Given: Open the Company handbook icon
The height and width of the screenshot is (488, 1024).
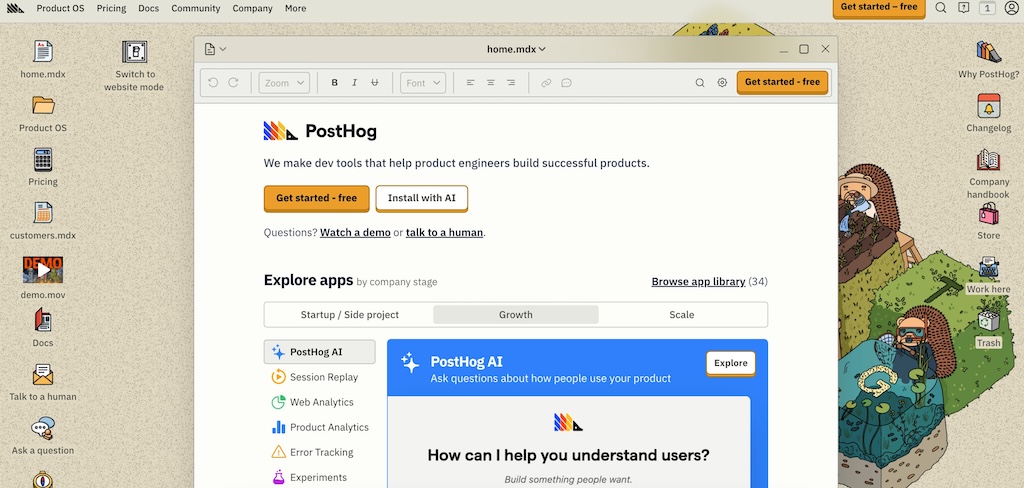Looking at the screenshot, I should [989, 159].
